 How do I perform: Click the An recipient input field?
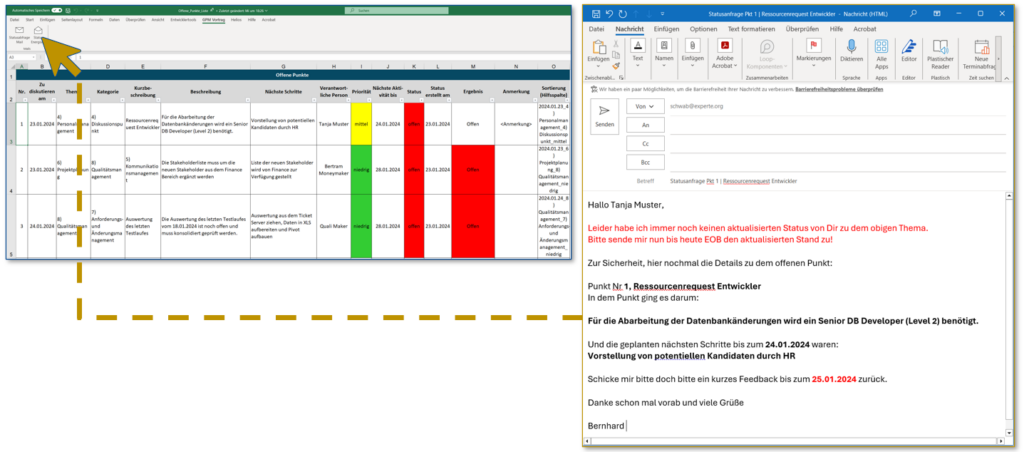(x=837, y=125)
